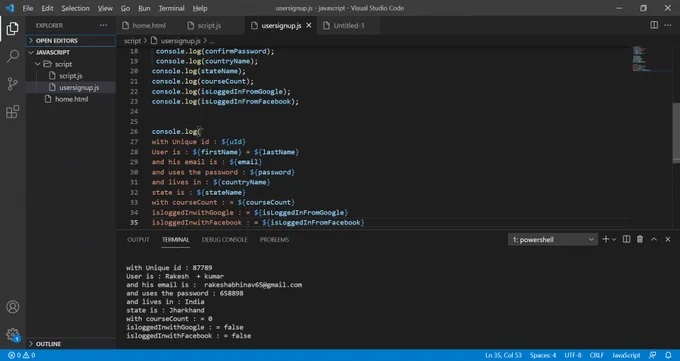The height and width of the screenshot is (361, 680).
Task: Open feedback icon in status bar
Action: pos(652,355)
